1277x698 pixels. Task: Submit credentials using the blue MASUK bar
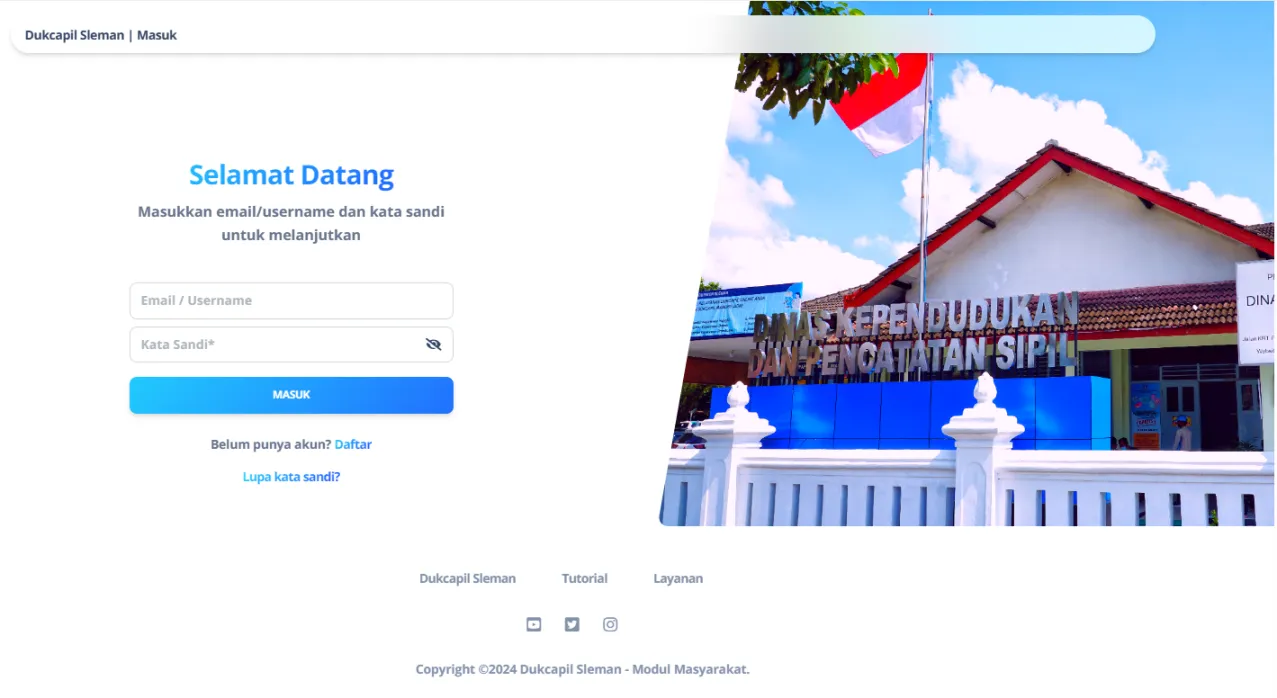(291, 395)
